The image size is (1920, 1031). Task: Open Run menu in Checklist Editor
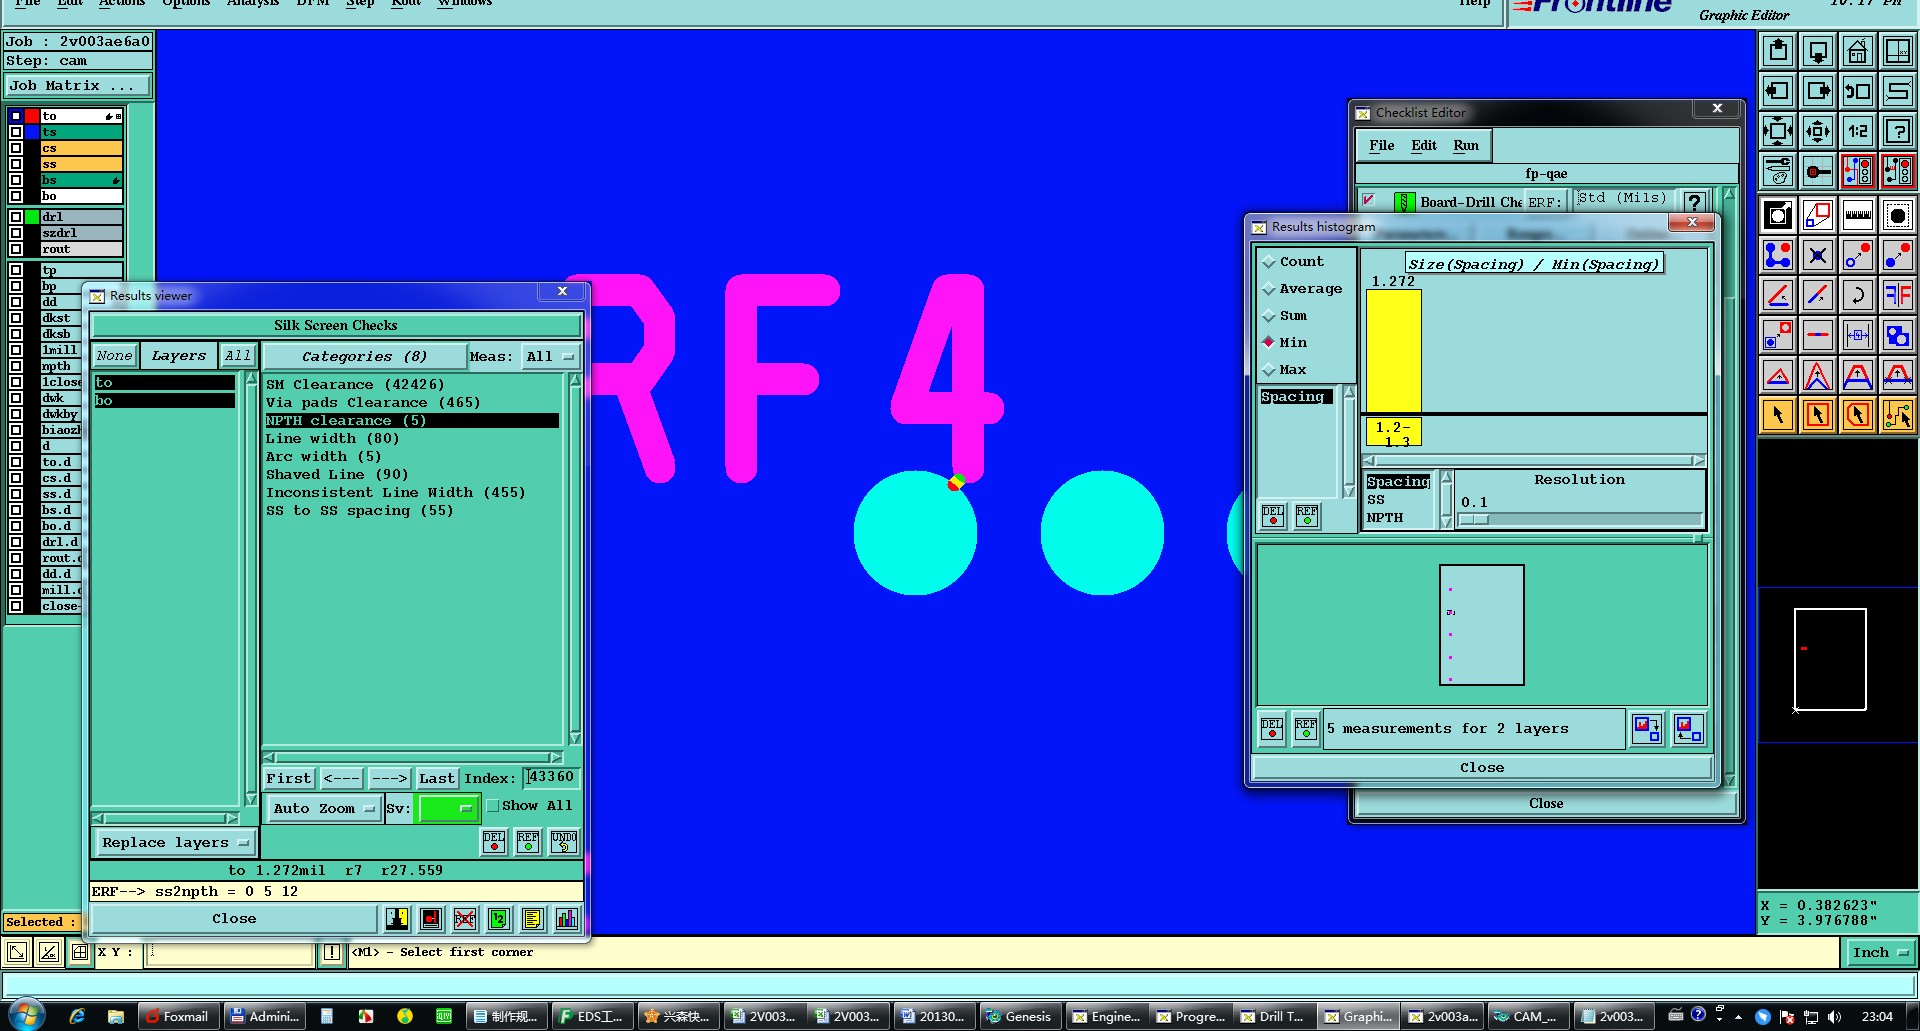[x=1466, y=146]
